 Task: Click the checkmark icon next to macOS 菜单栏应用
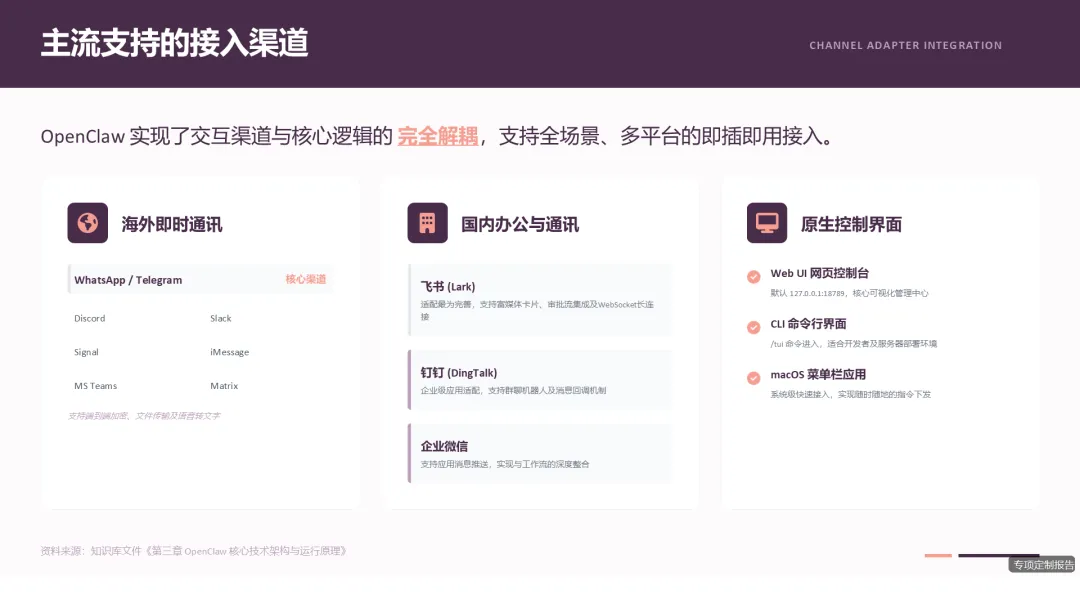click(754, 378)
